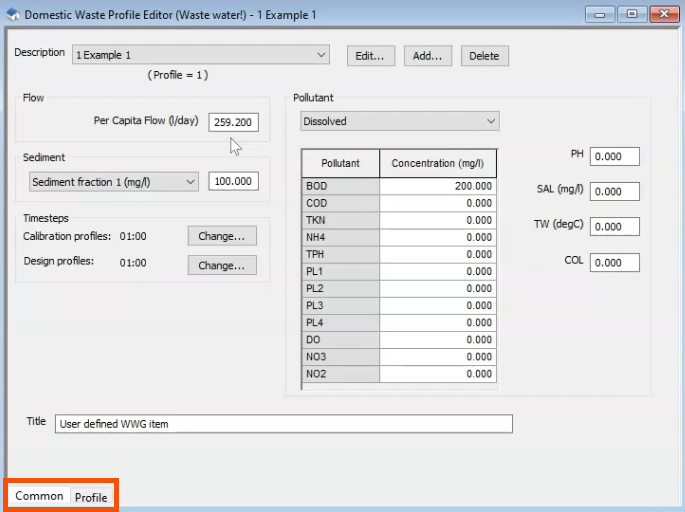This screenshot has height=512, width=685.
Task: Select the Per Capita Flow input field
Action: (233, 122)
